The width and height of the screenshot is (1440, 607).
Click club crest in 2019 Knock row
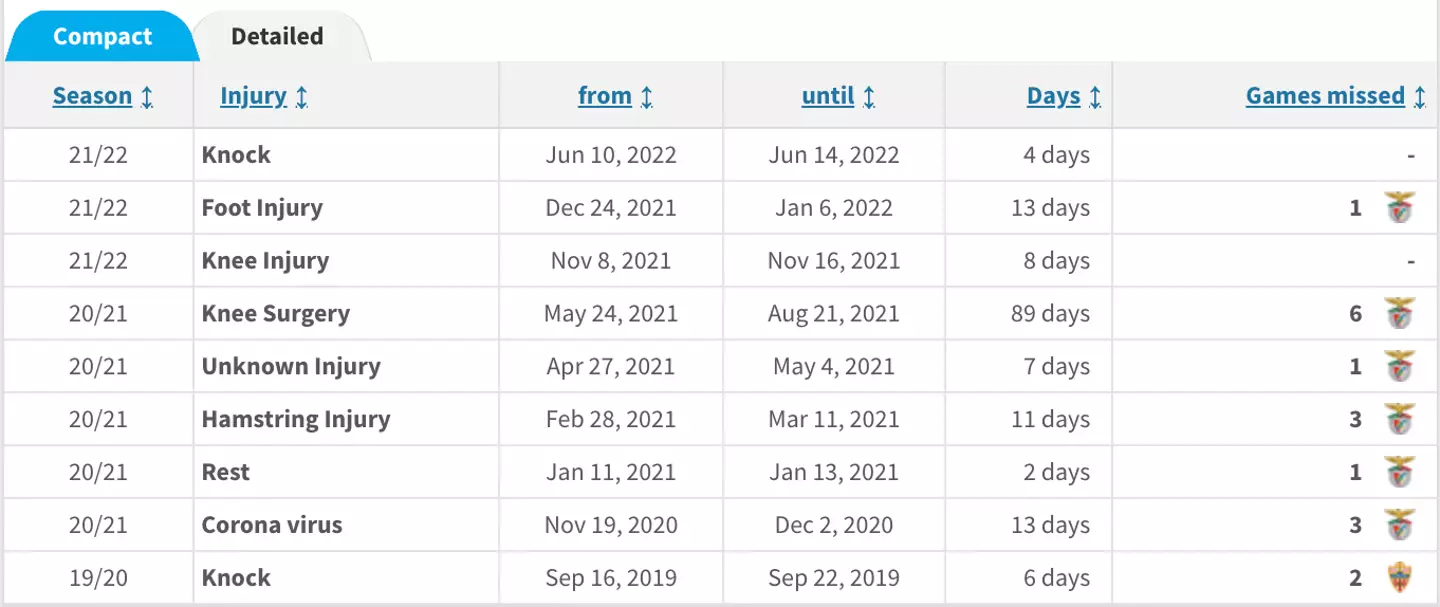(1399, 578)
